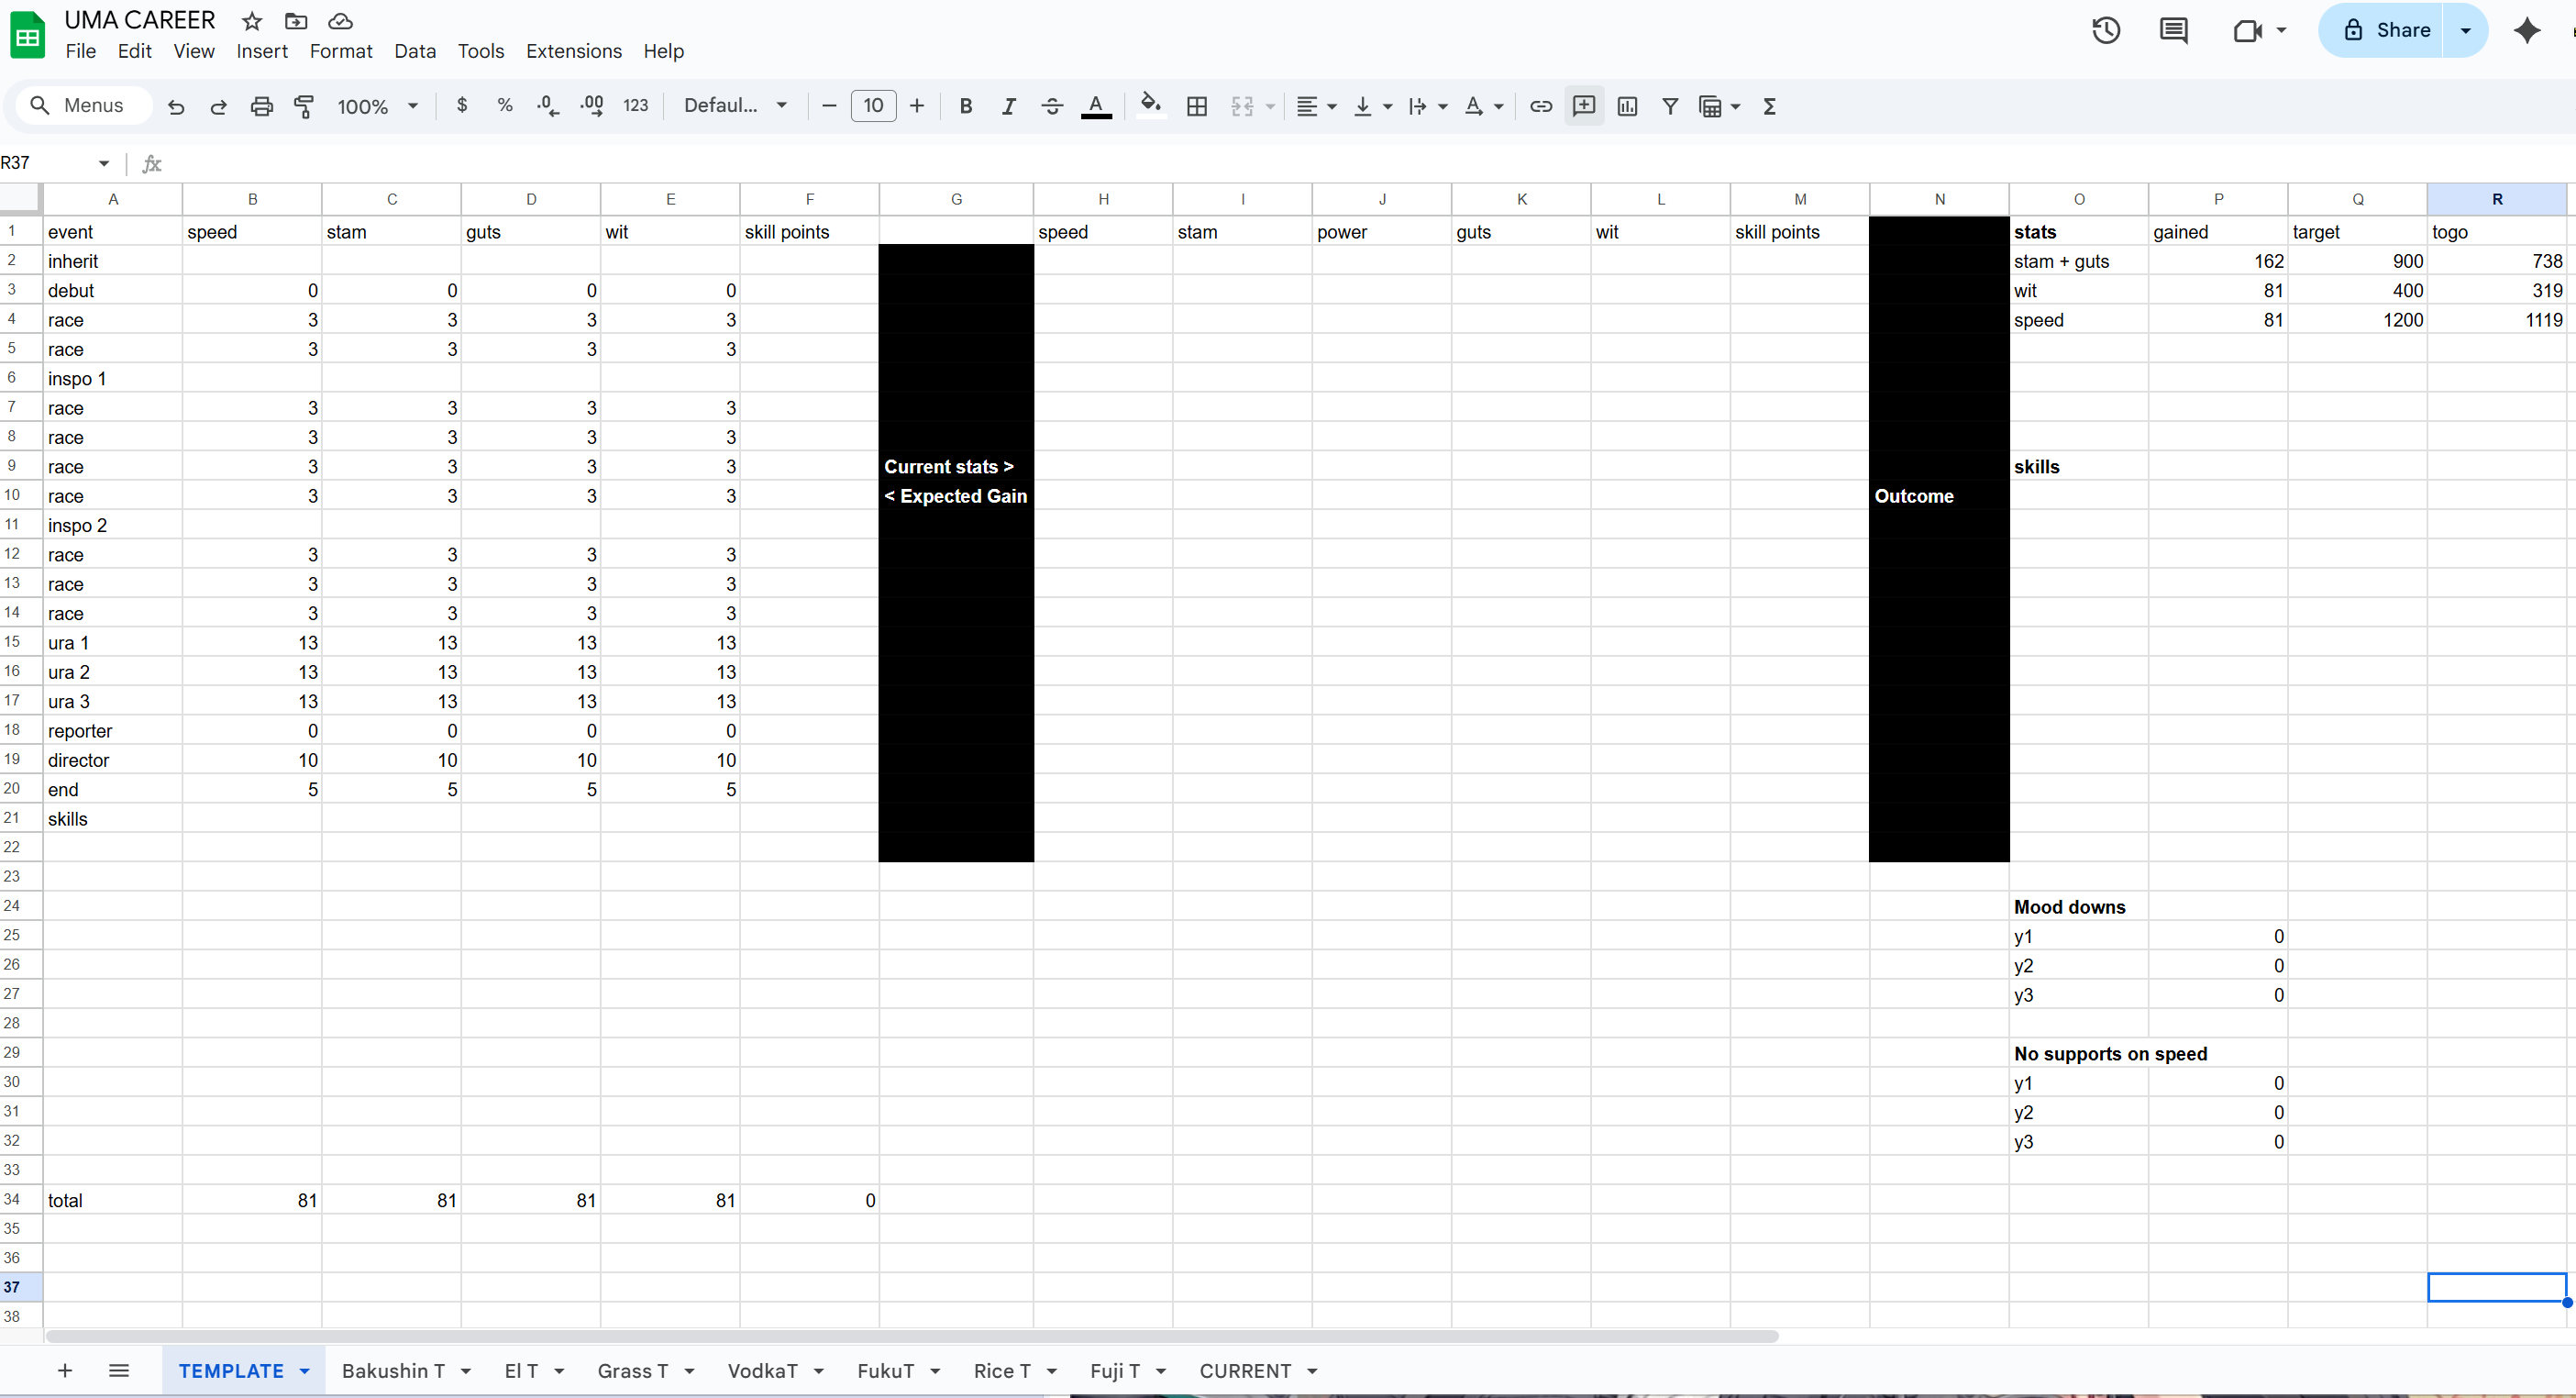Open version history clock icon
Screen dimensions: 2576x1398
(2106, 30)
